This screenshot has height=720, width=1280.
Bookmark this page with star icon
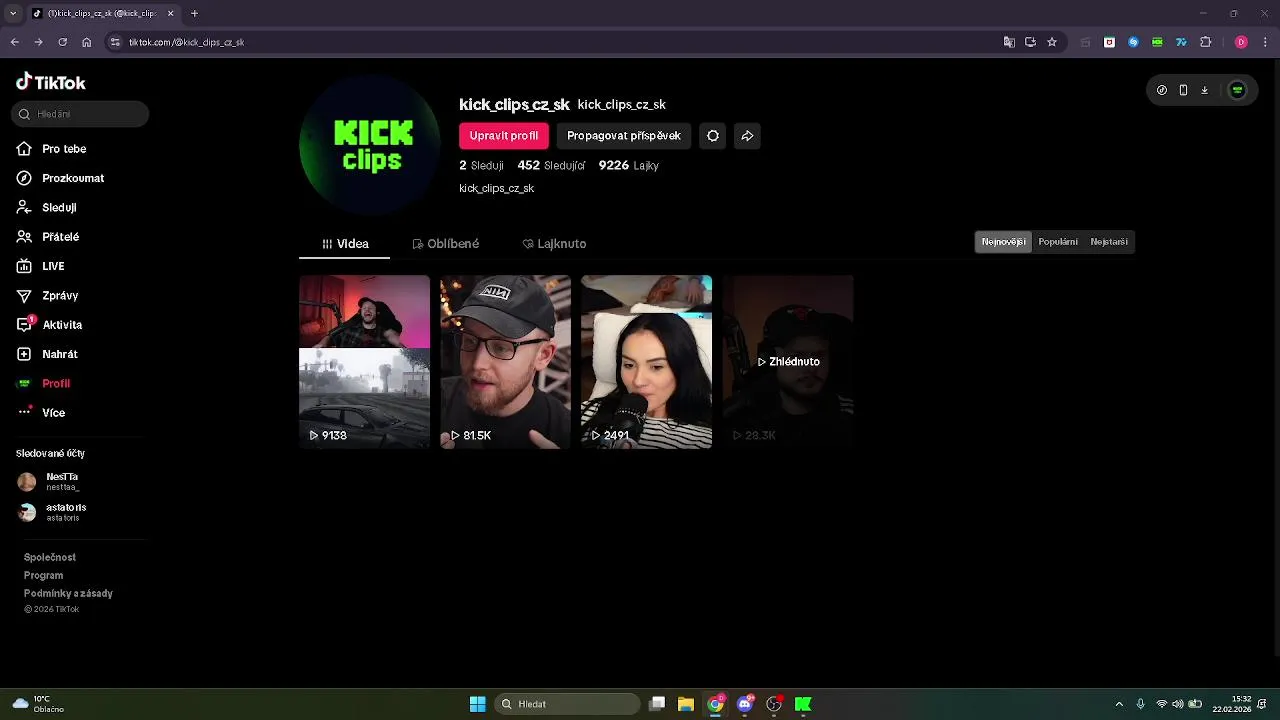click(1052, 42)
